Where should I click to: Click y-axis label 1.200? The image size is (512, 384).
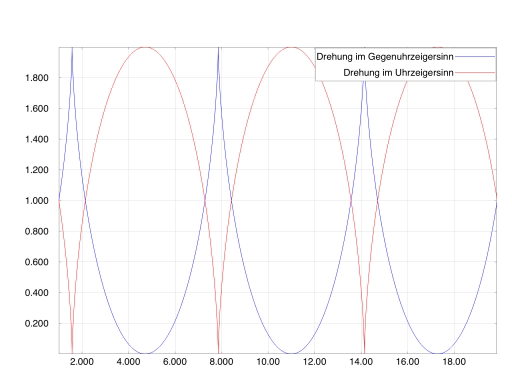point(37,170)
